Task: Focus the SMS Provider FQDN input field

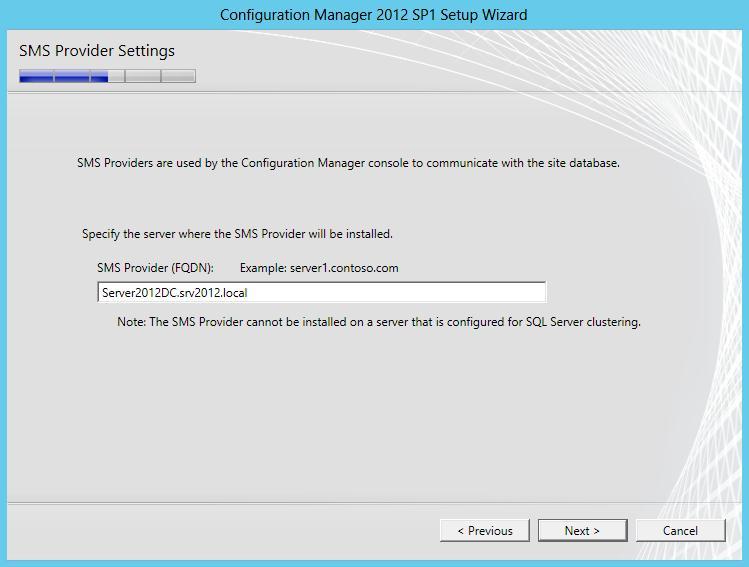Action: click(x=321, y=292)
